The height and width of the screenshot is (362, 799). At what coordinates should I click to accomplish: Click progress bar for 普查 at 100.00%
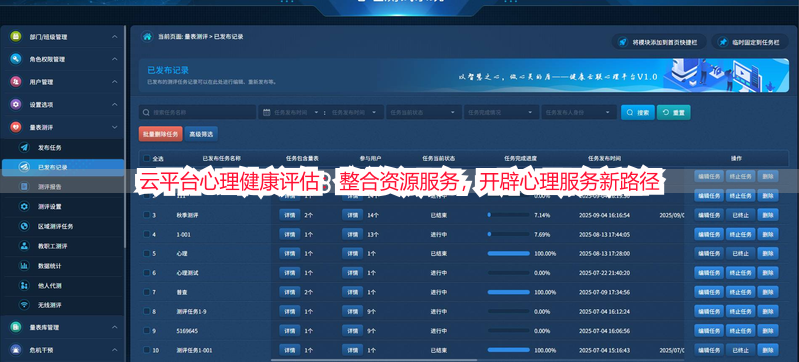(x=509, y=292)
